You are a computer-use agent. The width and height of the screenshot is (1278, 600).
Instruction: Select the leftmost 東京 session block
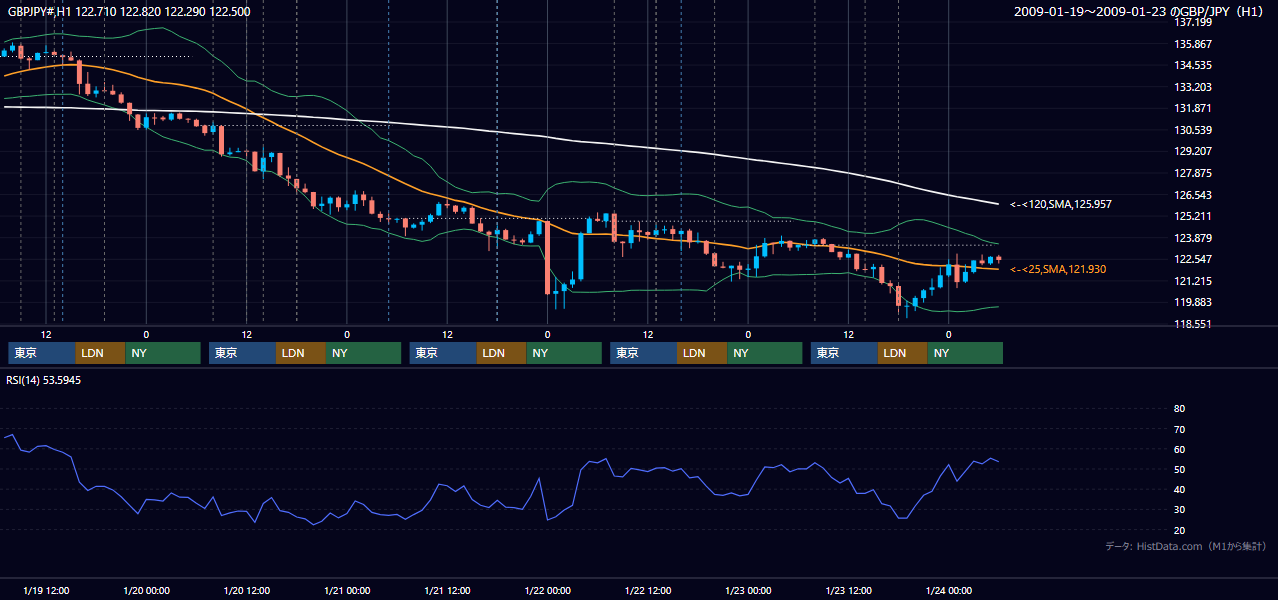pyautogui.click(x=42, y=353)
